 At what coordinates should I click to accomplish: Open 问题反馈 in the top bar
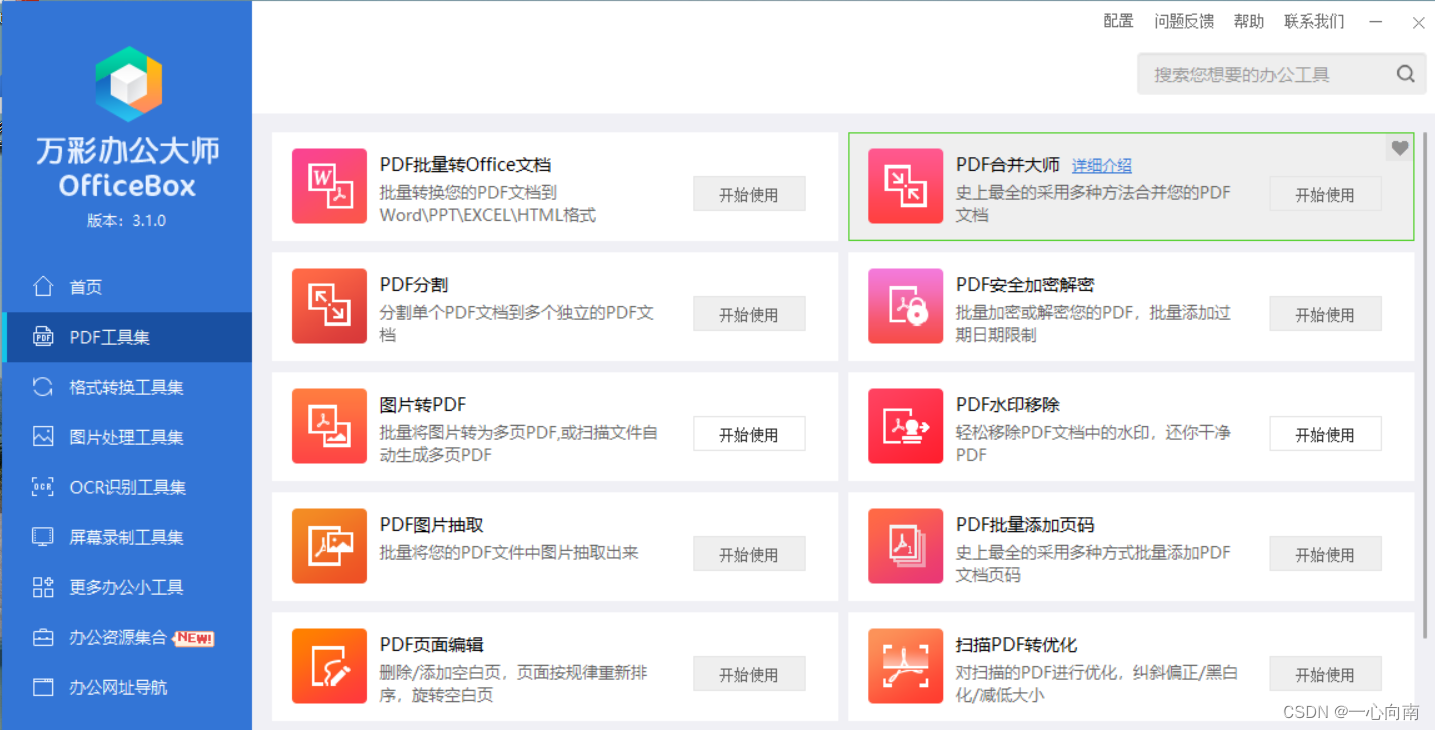point(1184,21)
